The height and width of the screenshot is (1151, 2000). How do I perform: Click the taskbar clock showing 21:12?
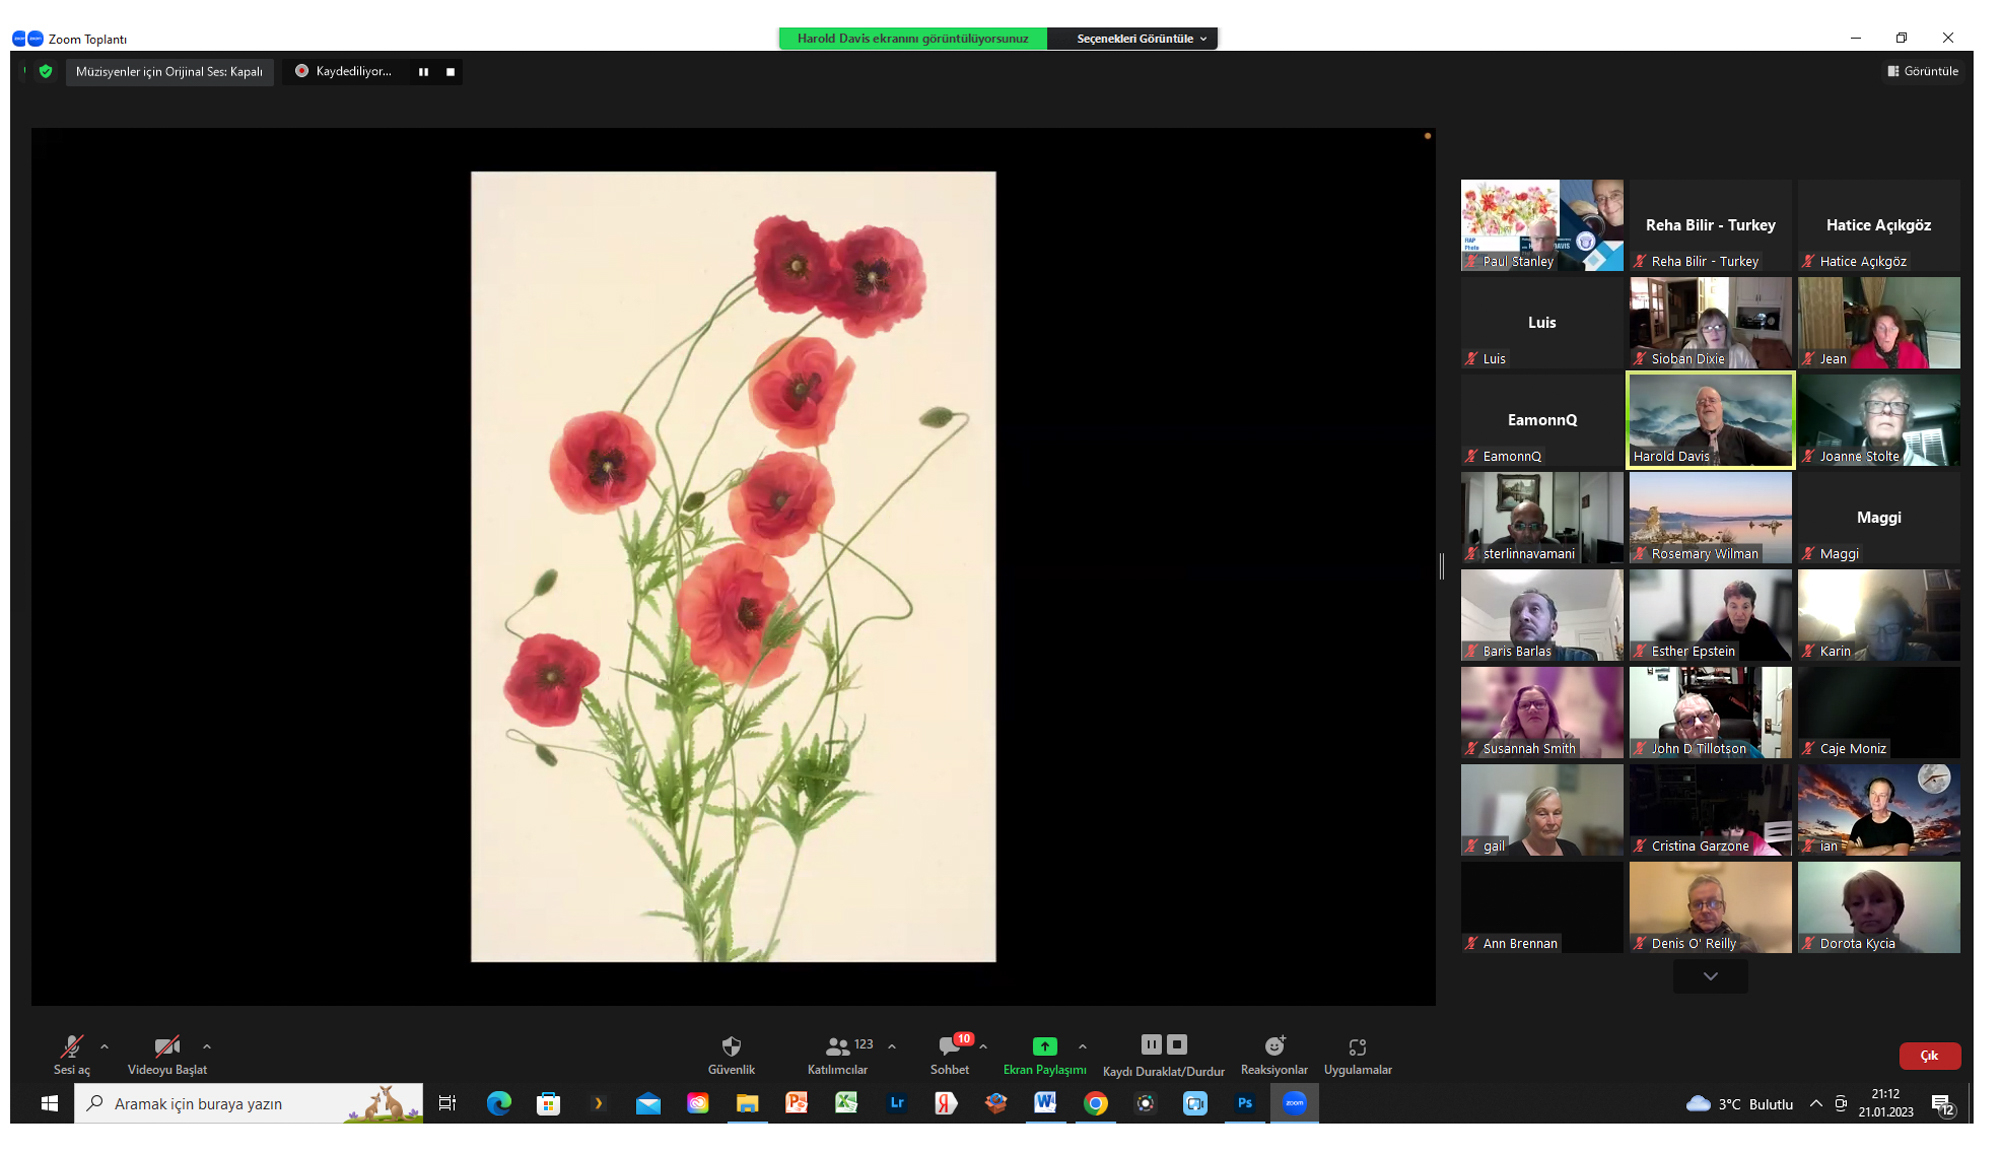coord(1886,1103)
